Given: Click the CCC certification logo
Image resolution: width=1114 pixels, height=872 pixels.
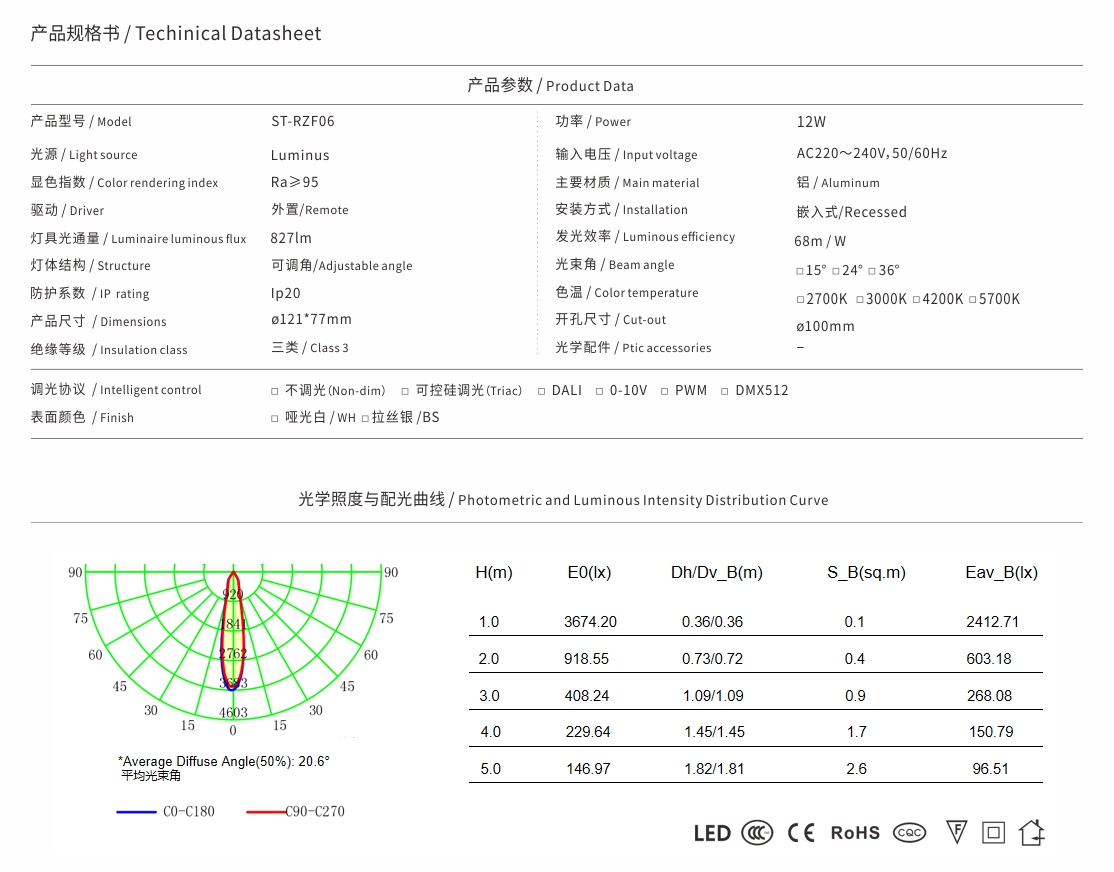Looking at the screenshot, I should [757, 833].
